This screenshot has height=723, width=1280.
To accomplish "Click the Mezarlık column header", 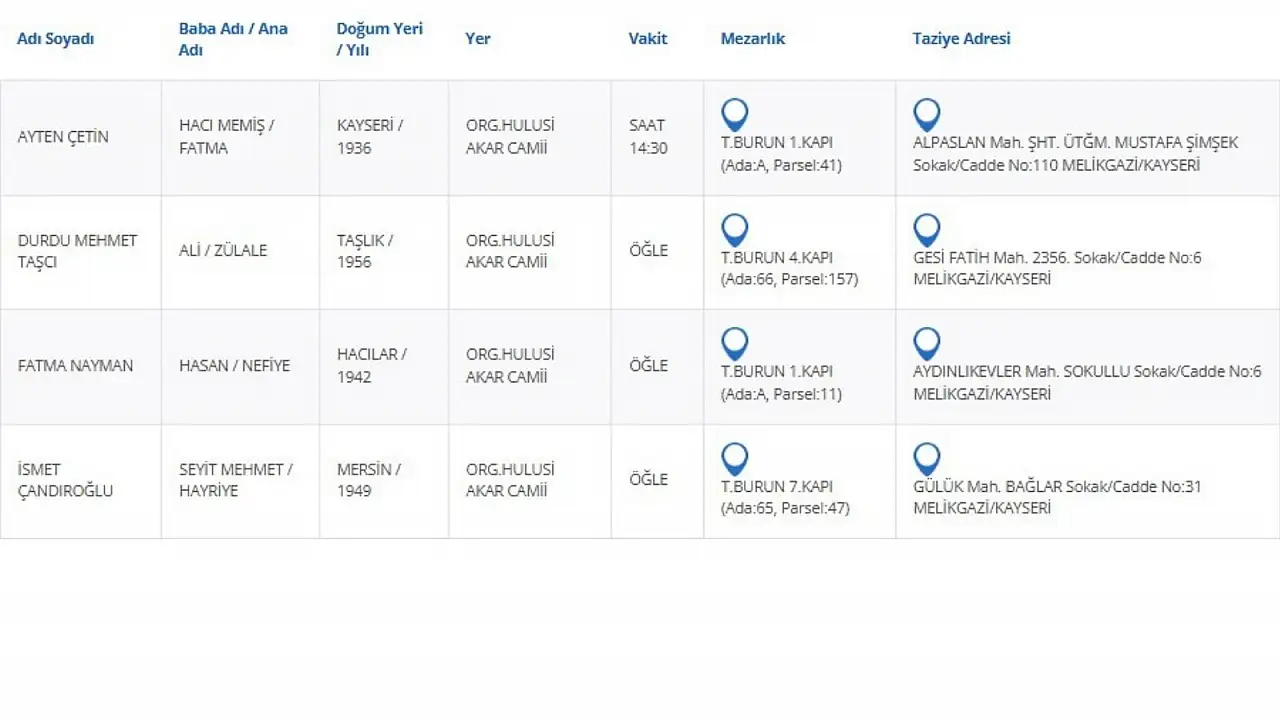I will click(753, 39).
